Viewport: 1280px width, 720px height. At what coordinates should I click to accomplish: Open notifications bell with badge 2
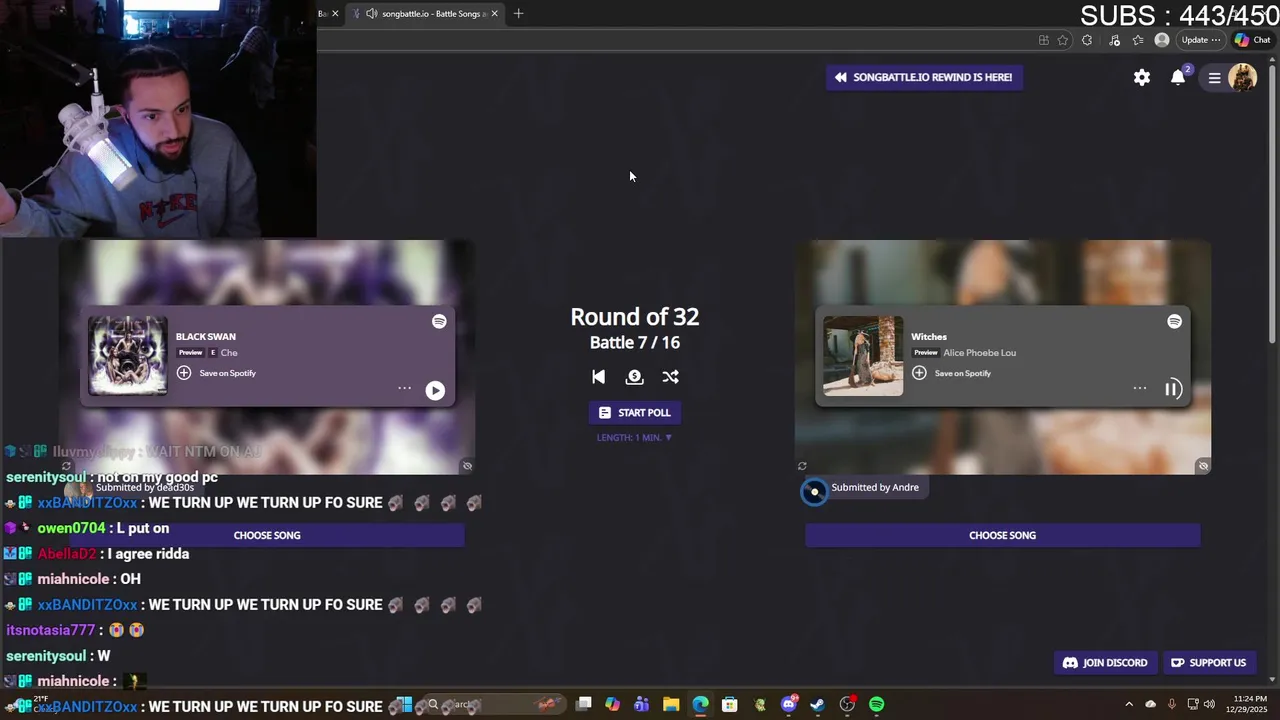coord(1179,76)
